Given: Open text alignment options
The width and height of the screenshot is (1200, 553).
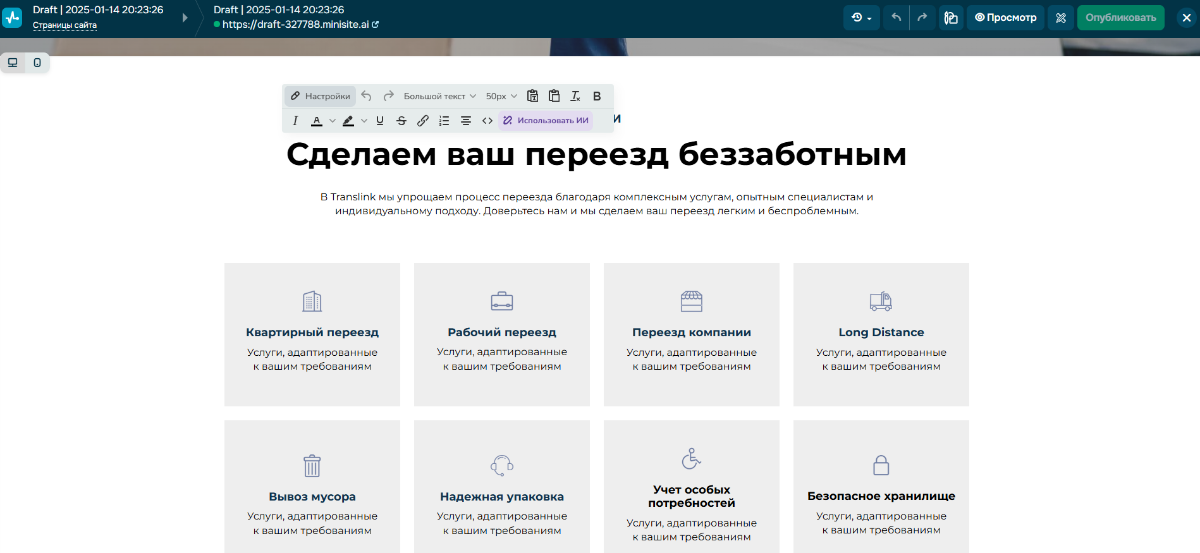Looking at the screenshot, I should tap(466, 121).
